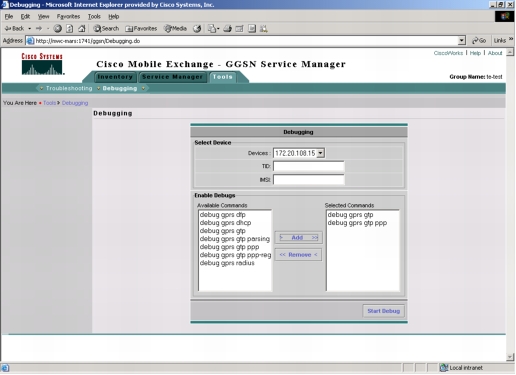Click the page scrollbar down arrow
This screenshot has height=375, width=516.
[510, 357]
